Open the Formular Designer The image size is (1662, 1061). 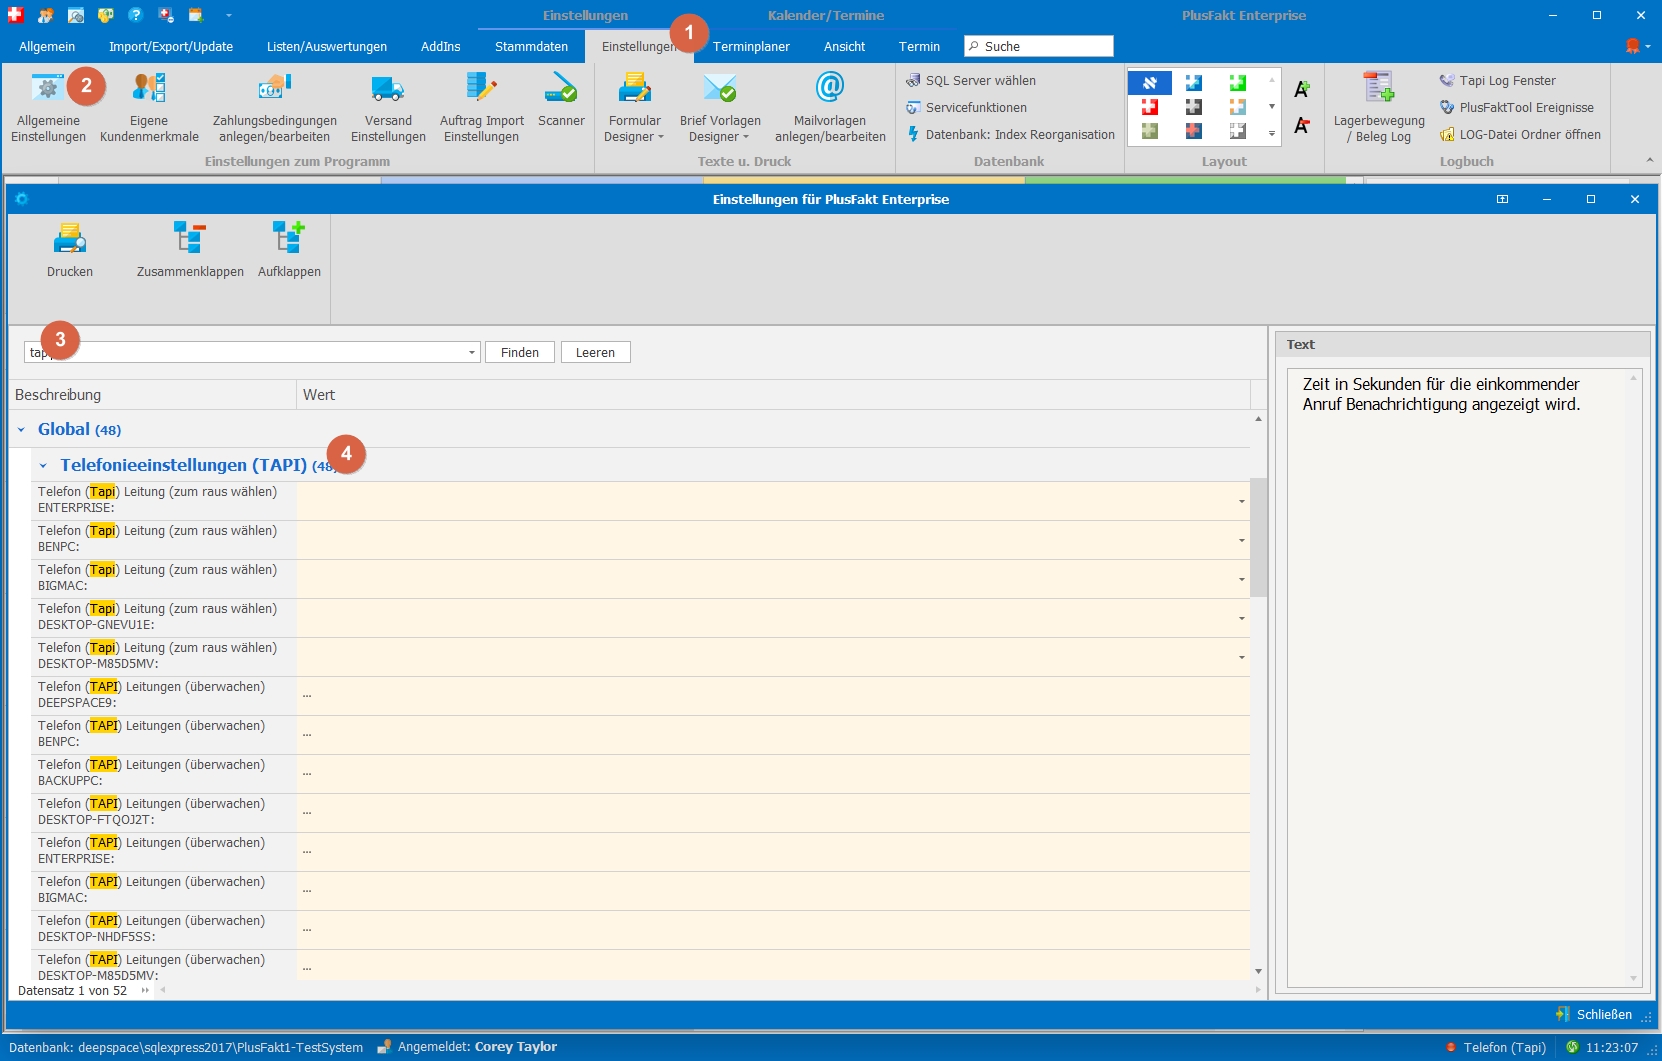(634, 107)
